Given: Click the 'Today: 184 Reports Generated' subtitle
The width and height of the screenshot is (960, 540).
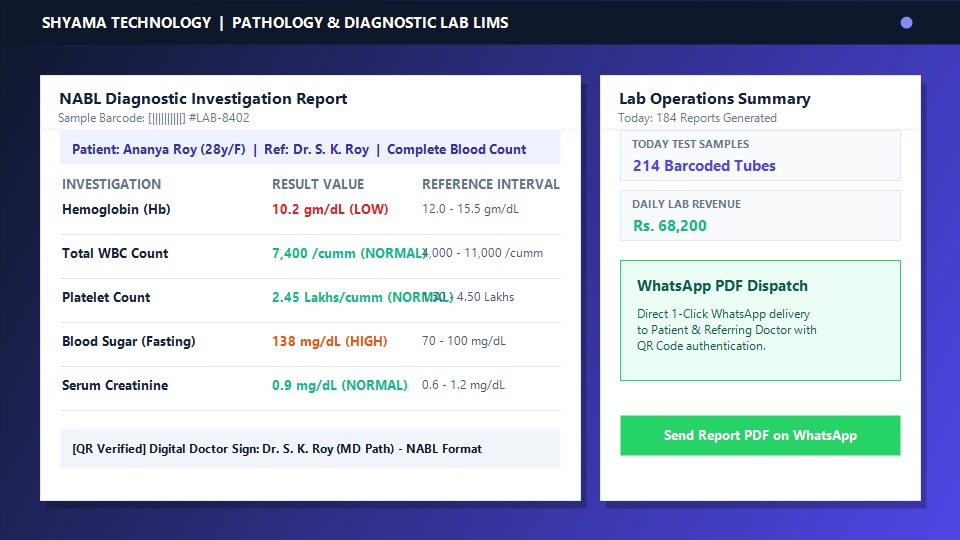Looking at the screenshot, I should tap(697, 118).
